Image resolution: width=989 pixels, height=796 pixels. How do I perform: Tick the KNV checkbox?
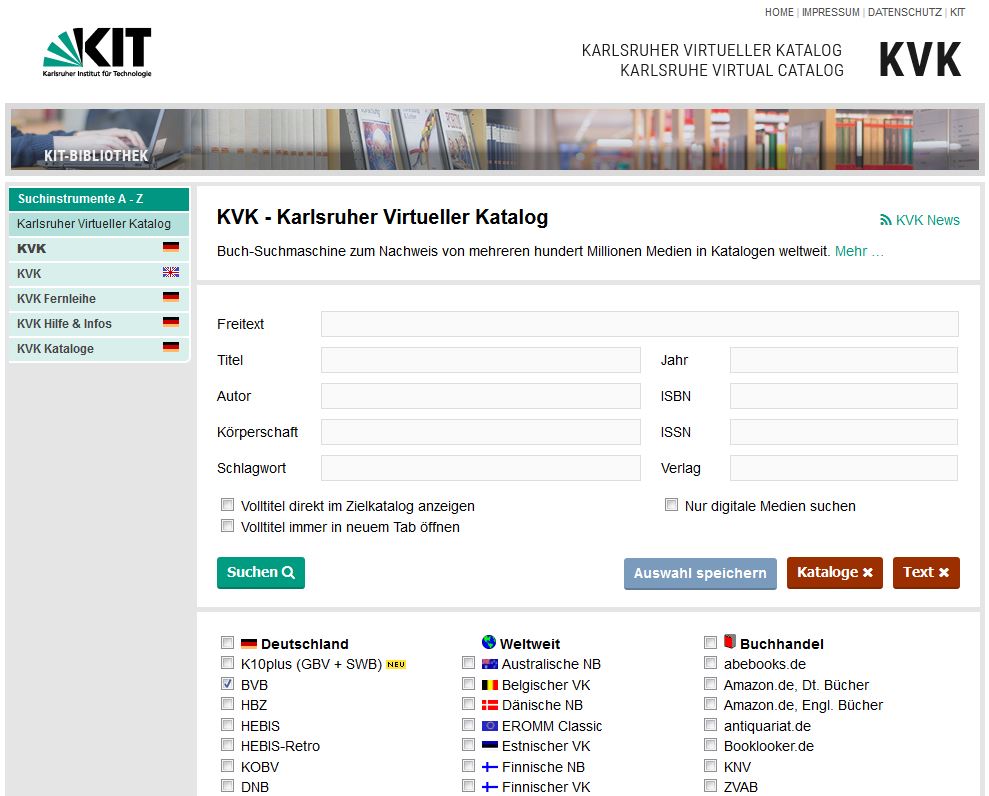pos(710,766)
